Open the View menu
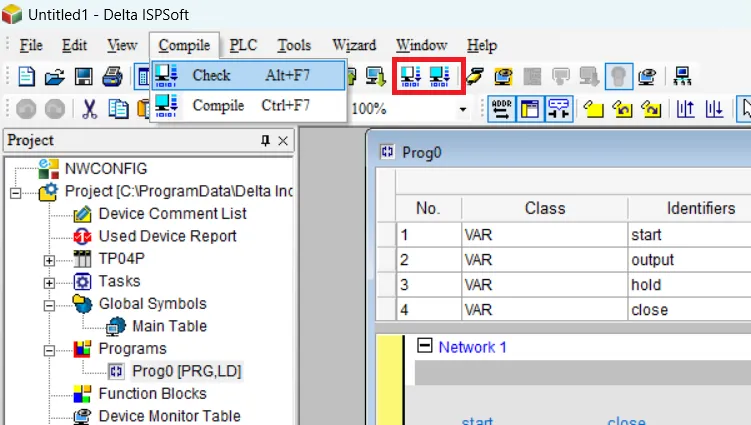 point(122,46)
